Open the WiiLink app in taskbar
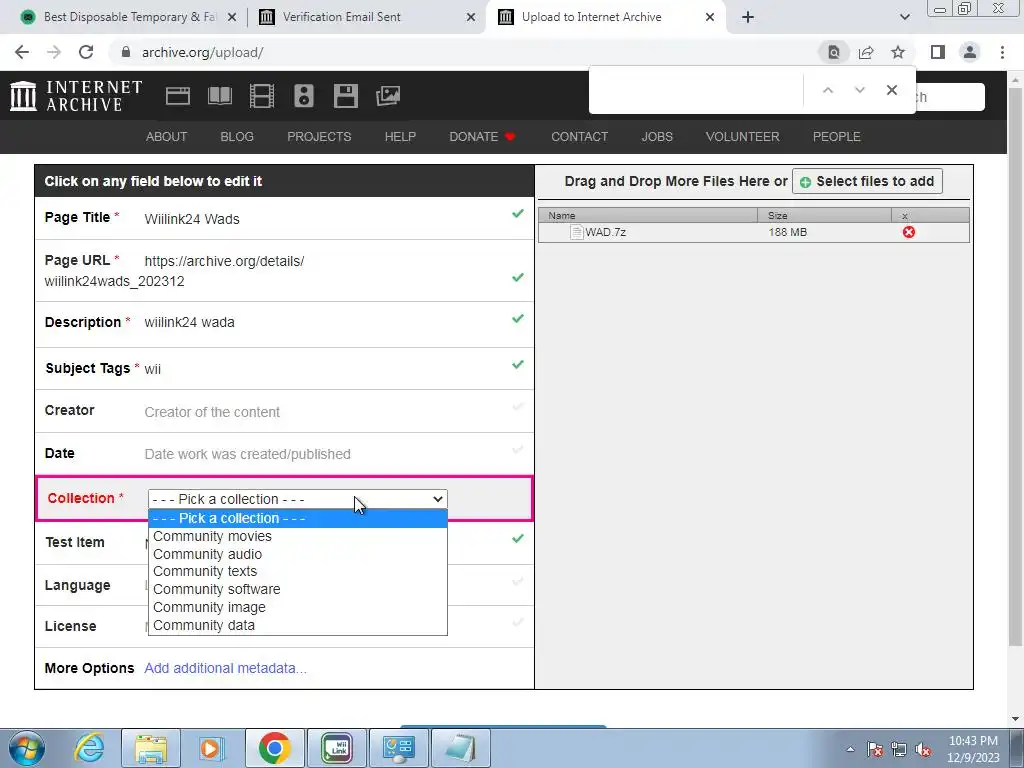The width and height of the screenshot is (1024, 768). tap(337, 748)
